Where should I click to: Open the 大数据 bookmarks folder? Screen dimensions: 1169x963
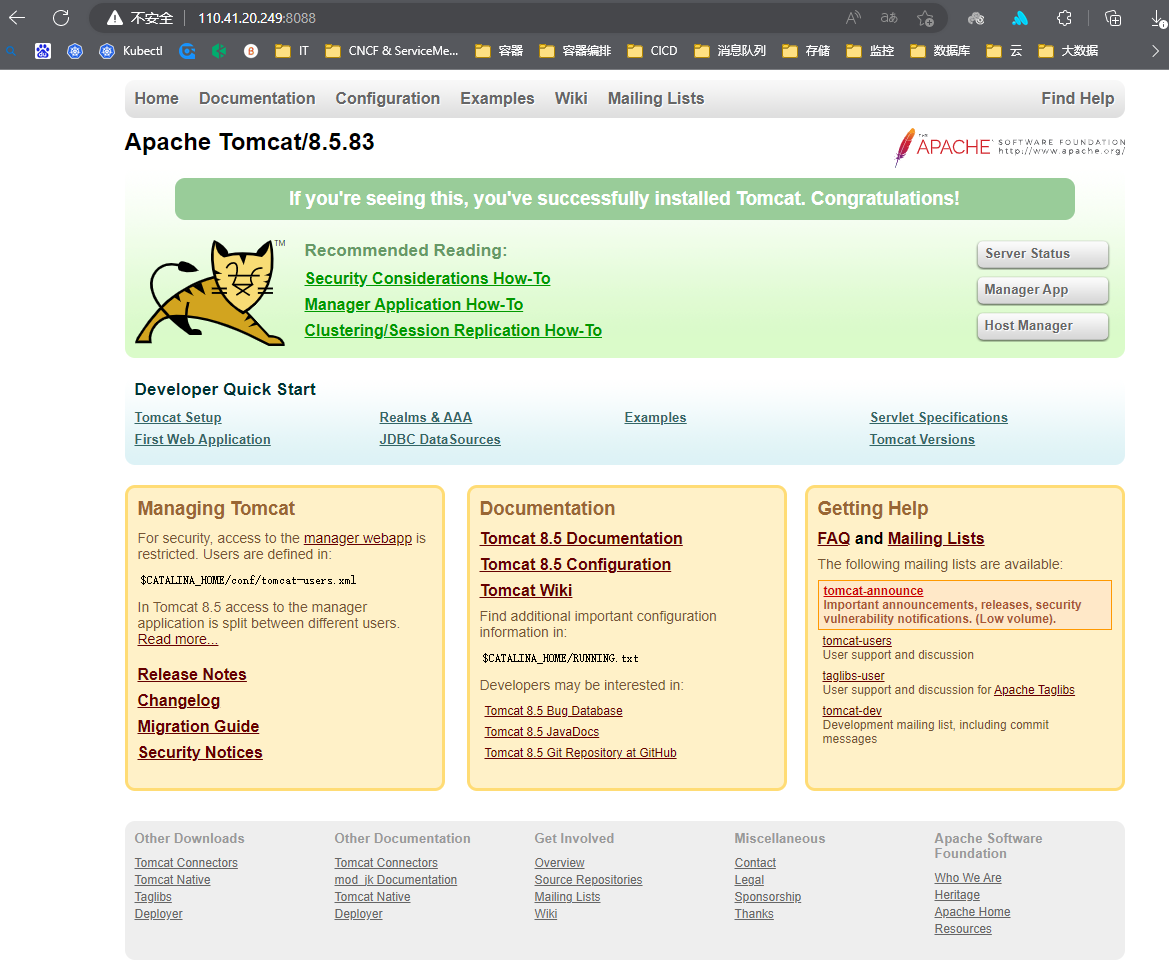tap(1068, 51)
